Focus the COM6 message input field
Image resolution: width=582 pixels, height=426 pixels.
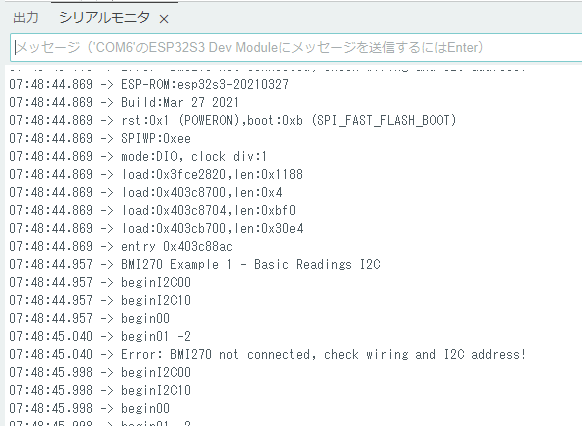(x=296, y=47)
